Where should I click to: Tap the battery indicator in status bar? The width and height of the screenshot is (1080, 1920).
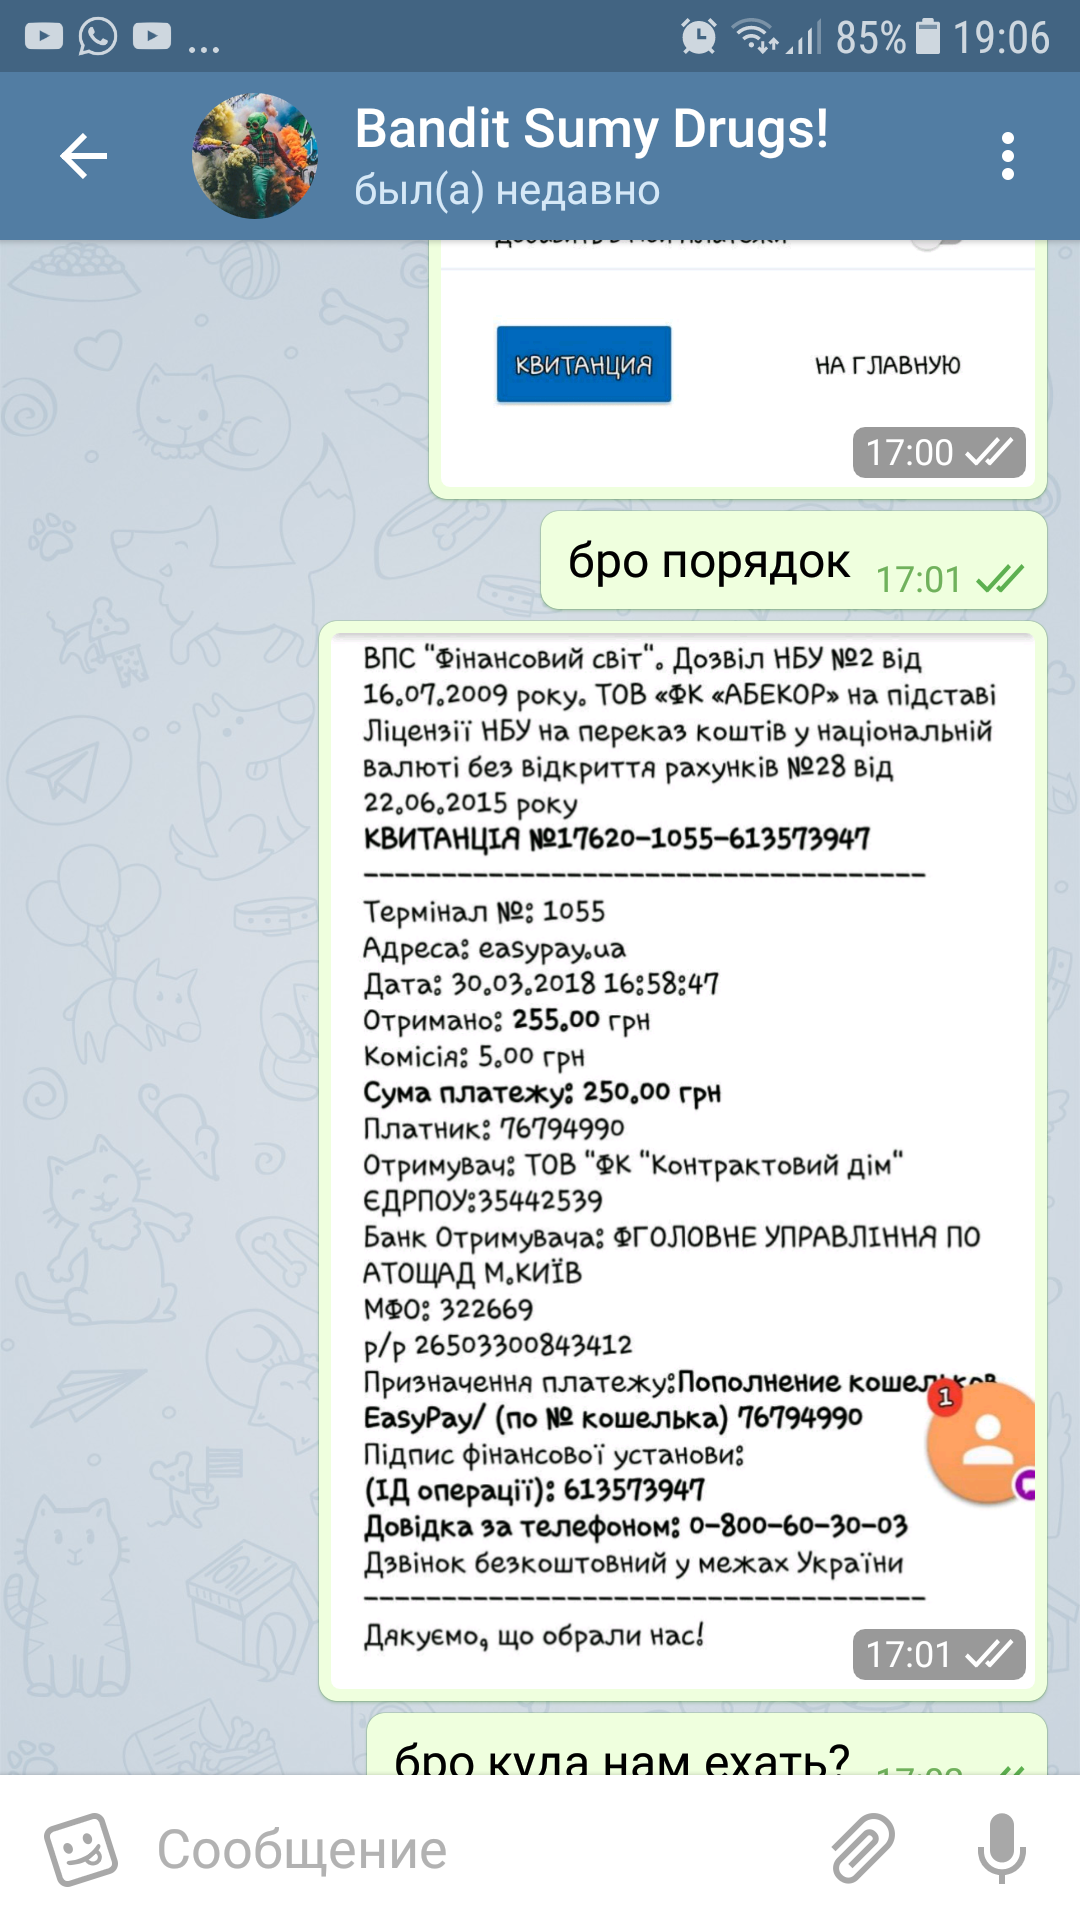point(928,37)
